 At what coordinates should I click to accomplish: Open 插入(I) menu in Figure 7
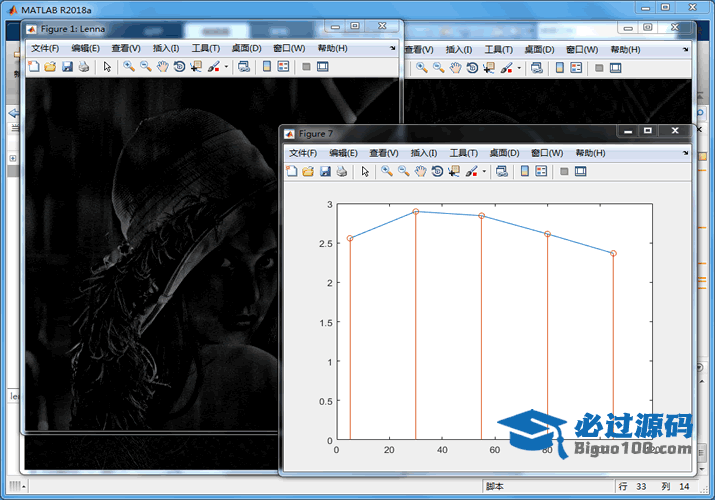coord(424,153)
